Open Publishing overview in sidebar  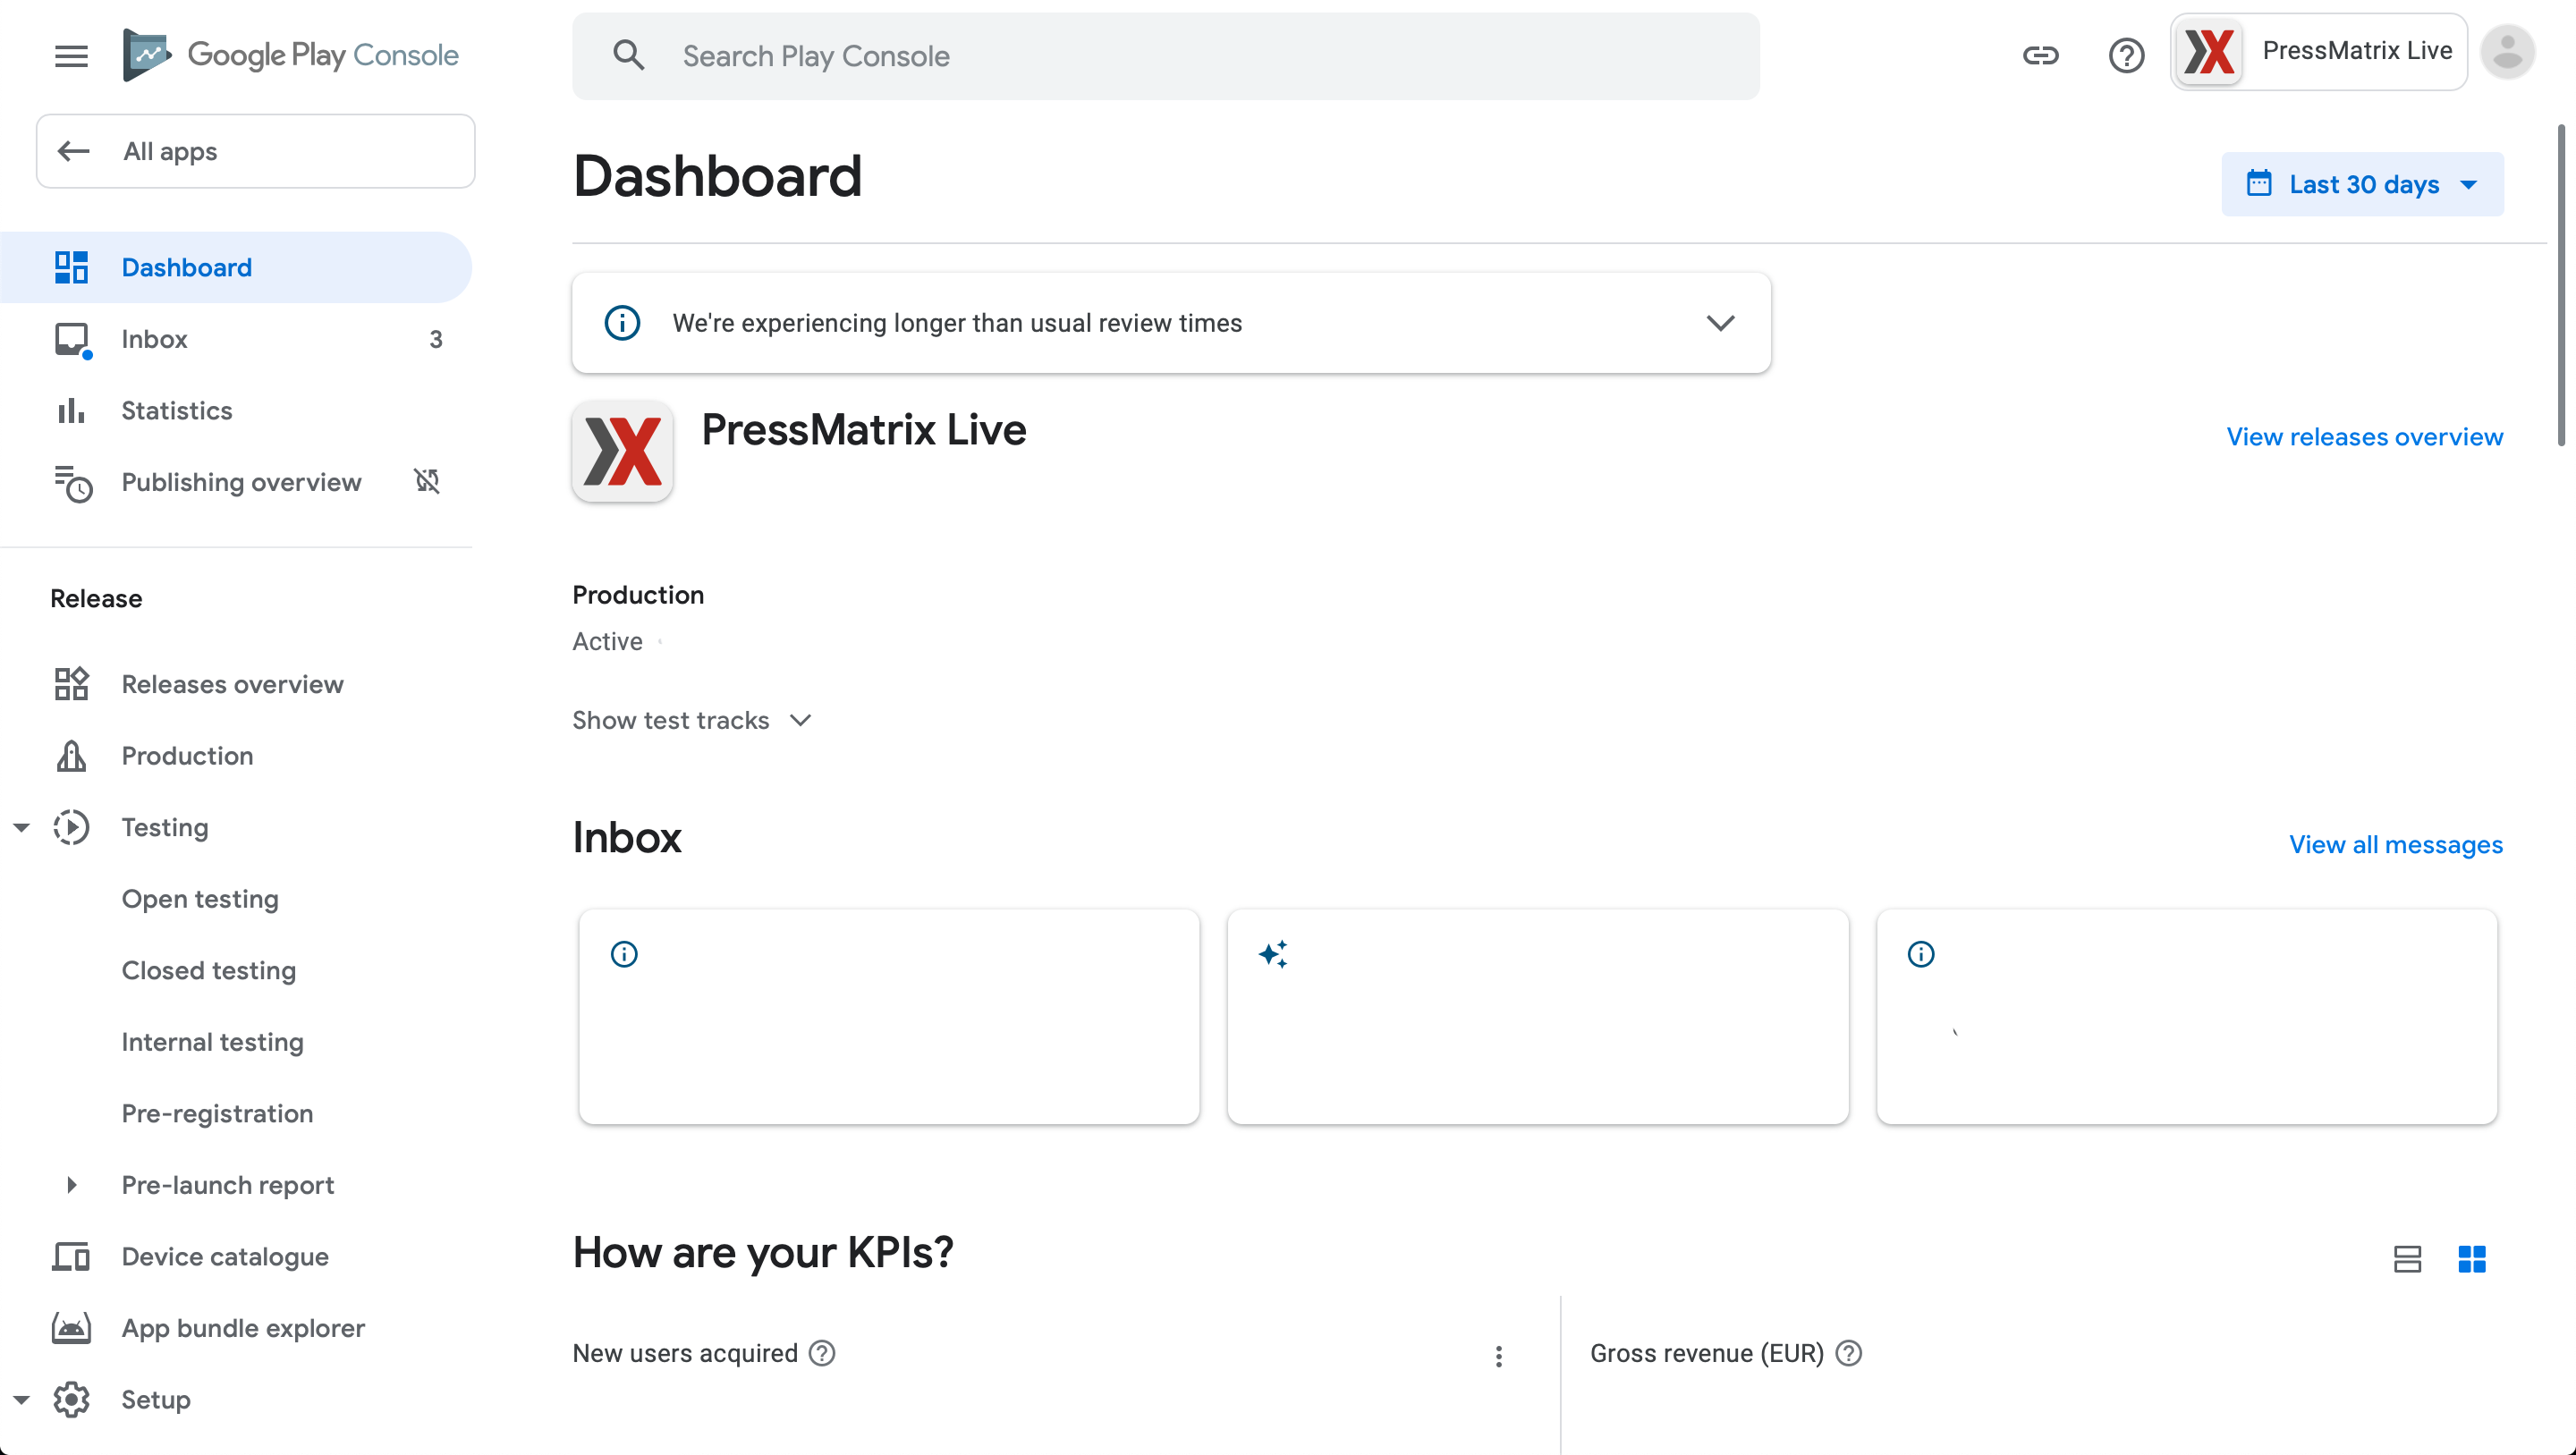[x=235, y=482]
